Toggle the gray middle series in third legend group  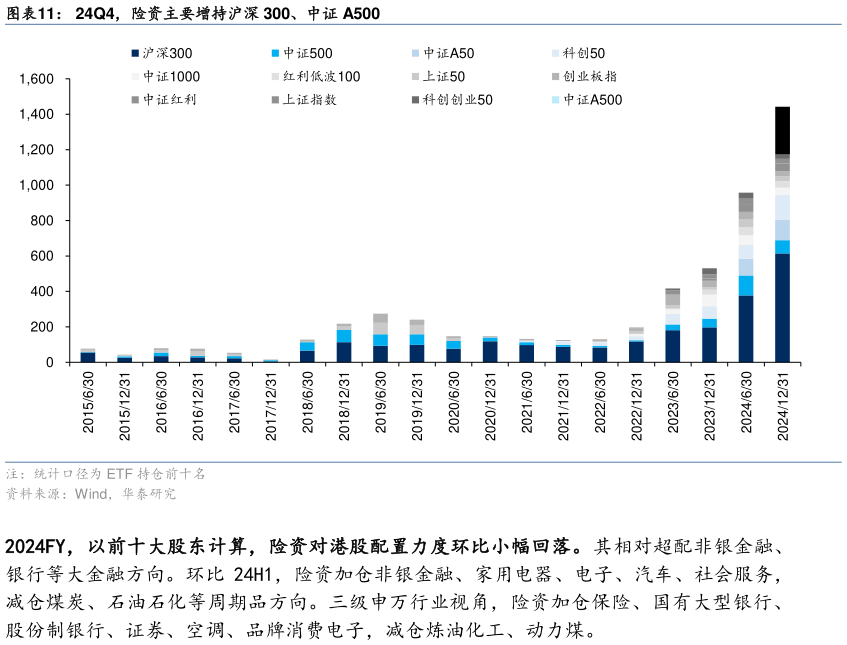click(415, 75)
